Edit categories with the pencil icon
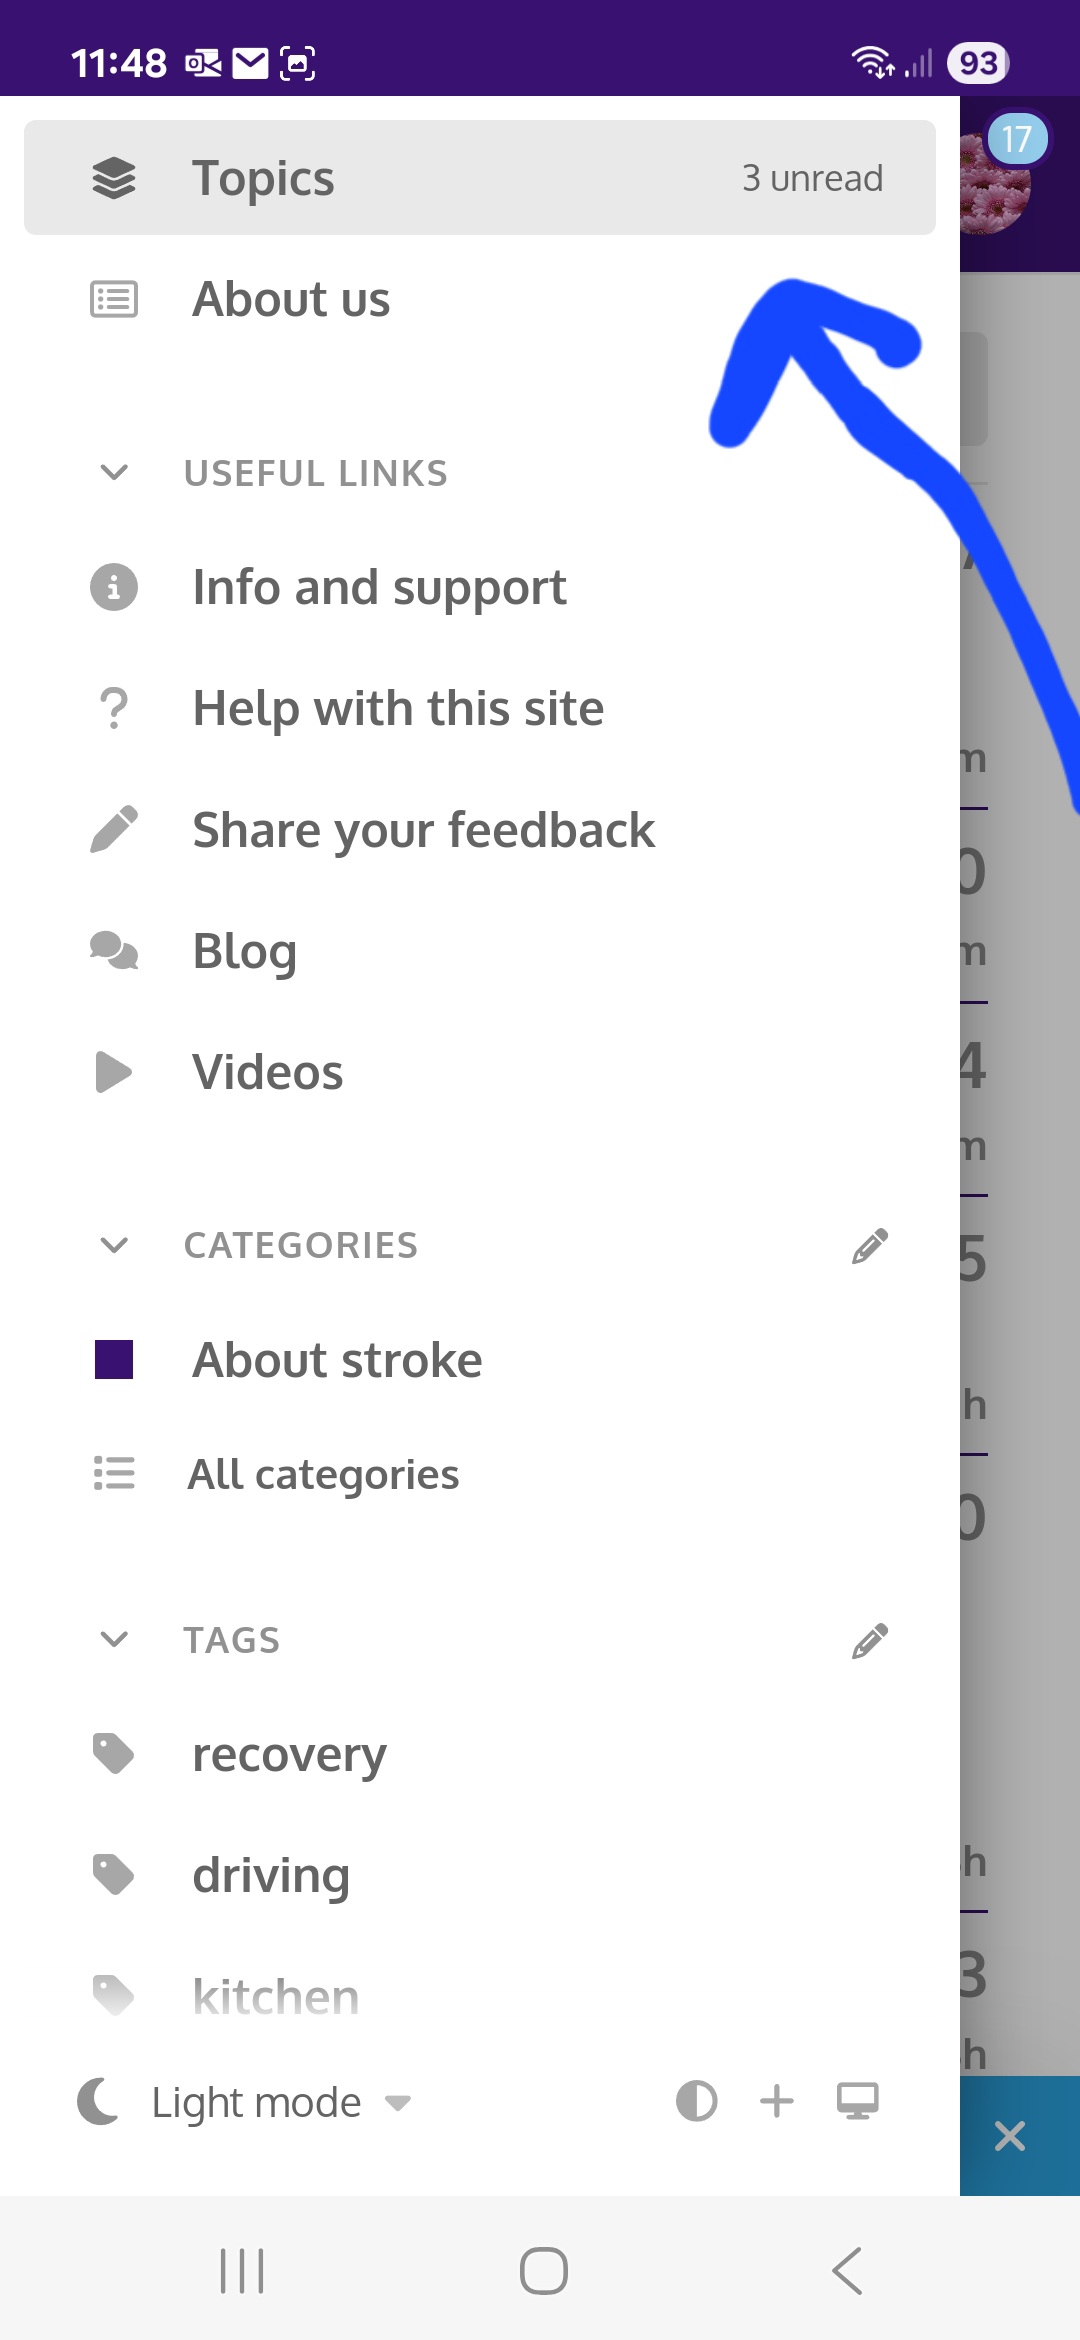This screenshot has height=2340, width=1080. click(x=870, y=1246)
